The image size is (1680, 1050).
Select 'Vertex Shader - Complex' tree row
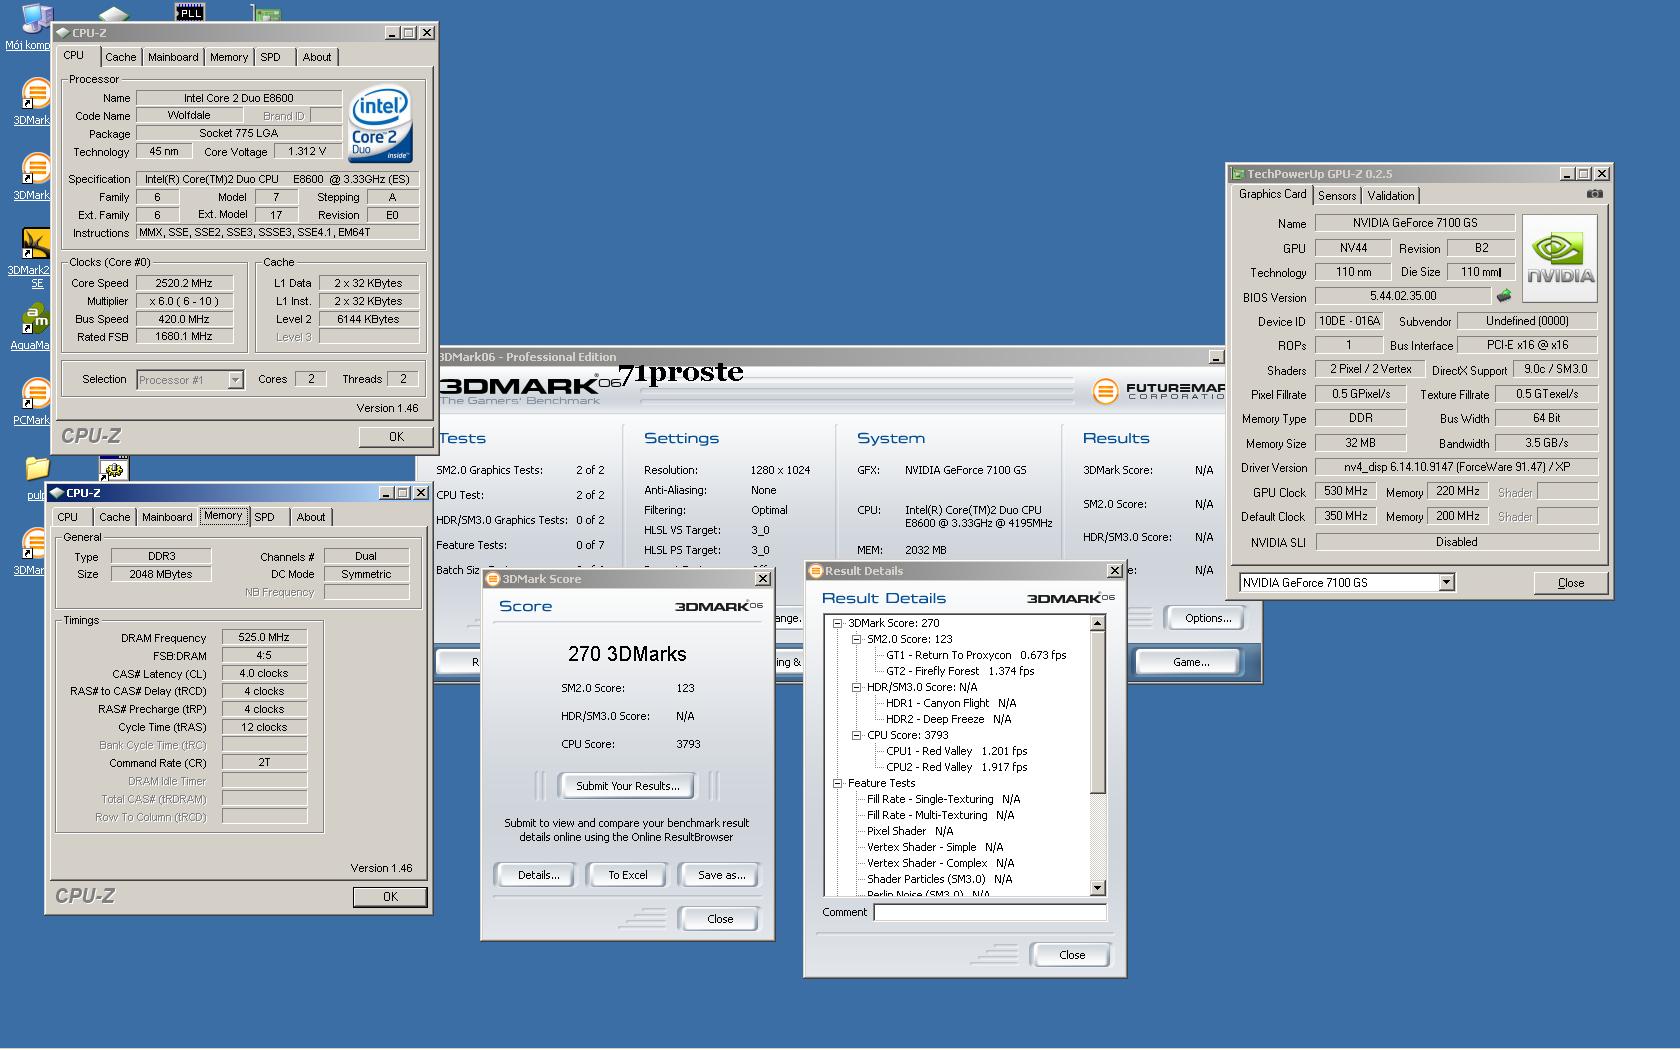pyautogui.click(x=941, y=863)
